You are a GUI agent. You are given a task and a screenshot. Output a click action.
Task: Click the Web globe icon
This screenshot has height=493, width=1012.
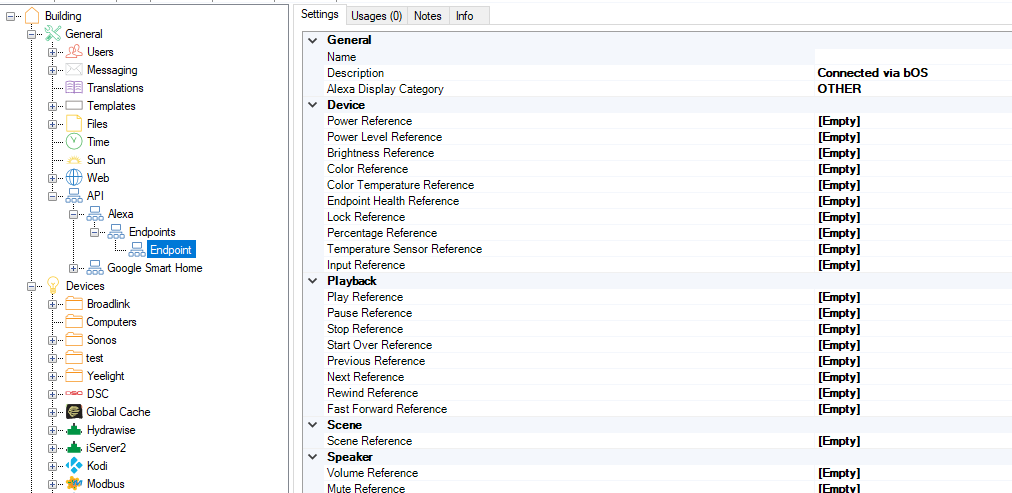[x=74, y=178]
